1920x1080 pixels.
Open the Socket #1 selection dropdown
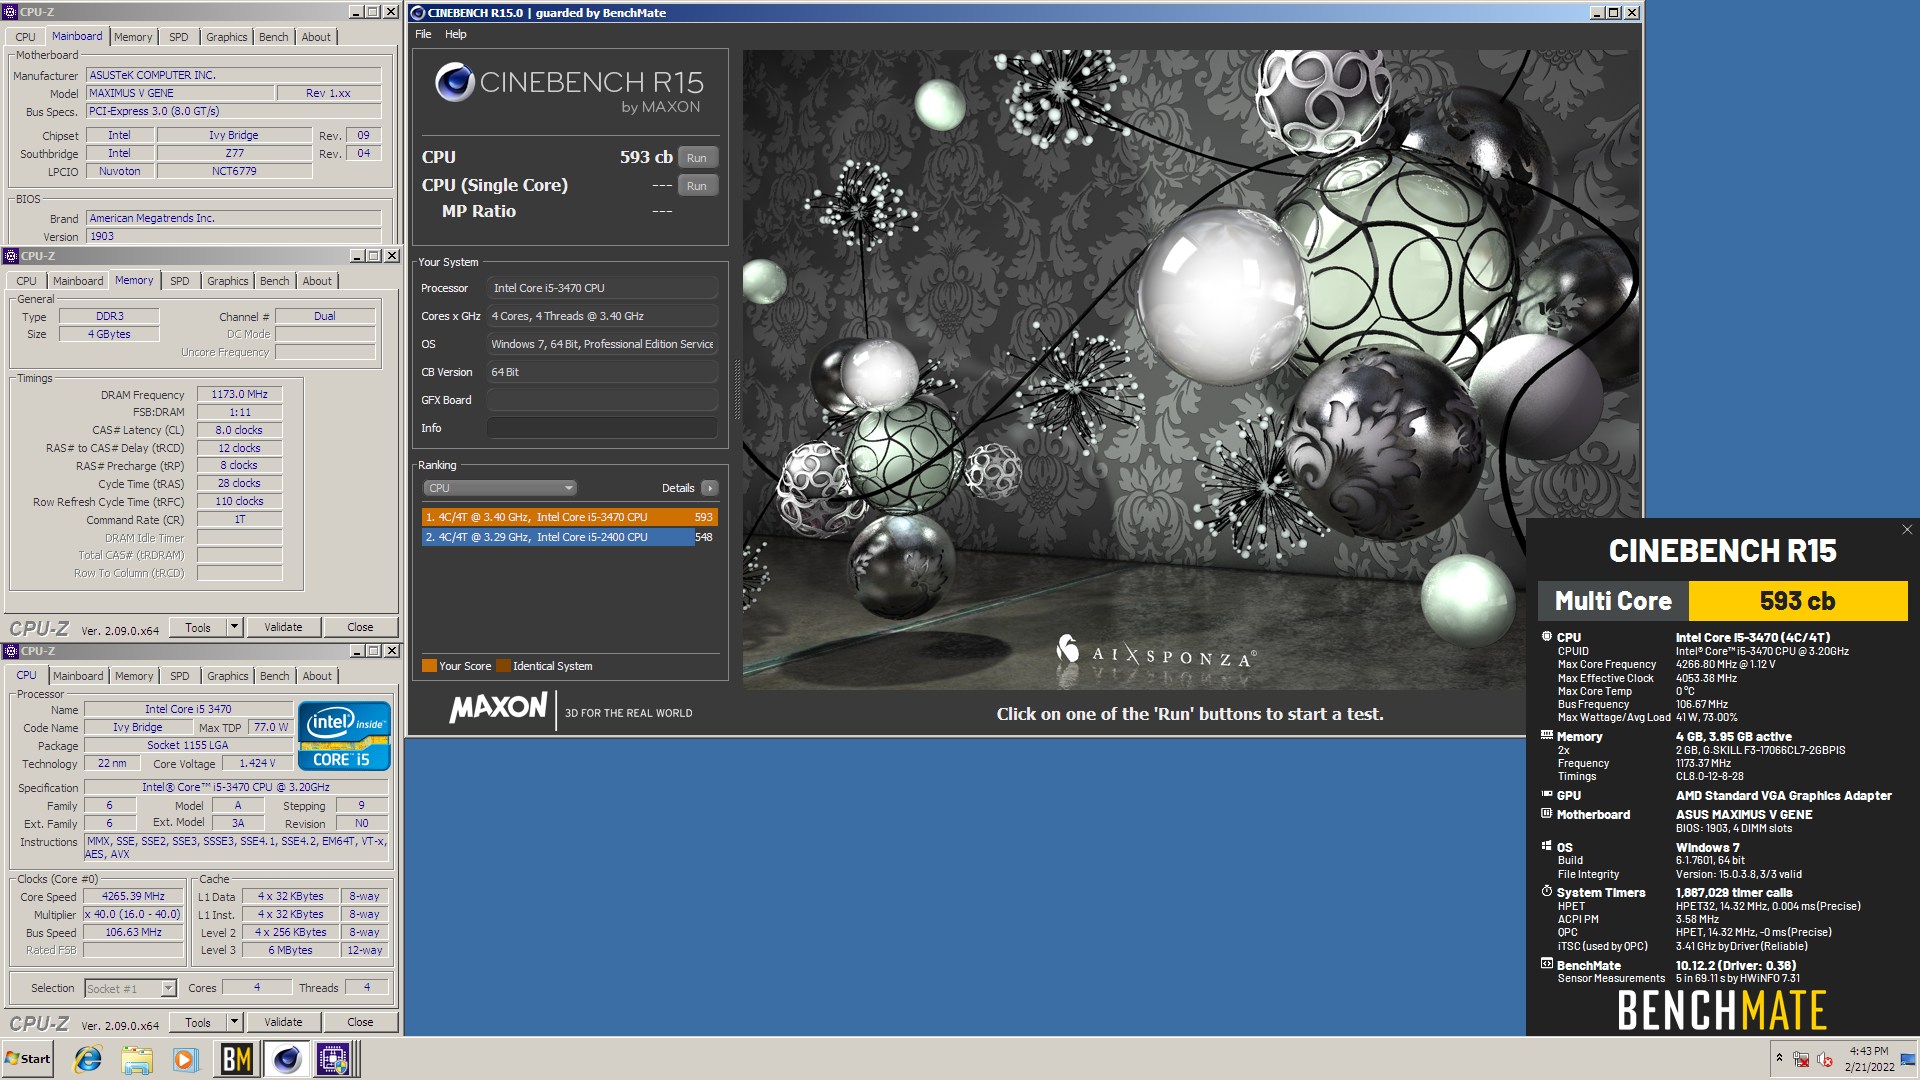[130, 989]
